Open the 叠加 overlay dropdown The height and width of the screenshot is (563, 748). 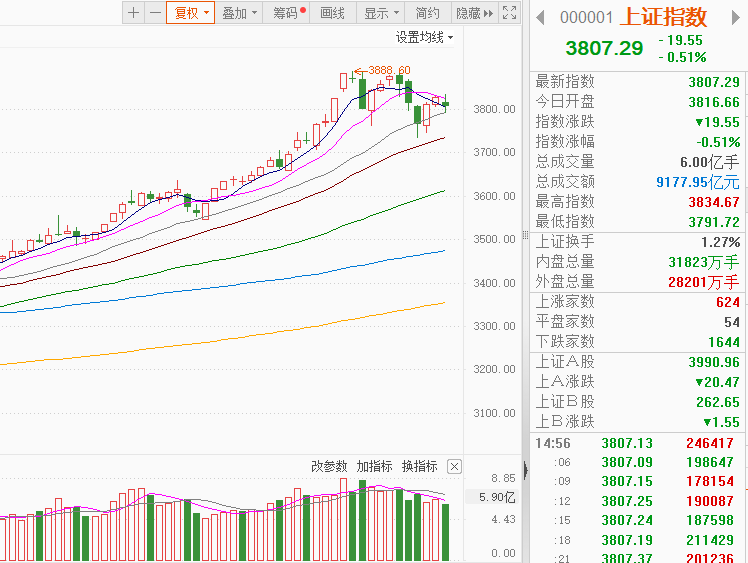click(x=239, y=13)
